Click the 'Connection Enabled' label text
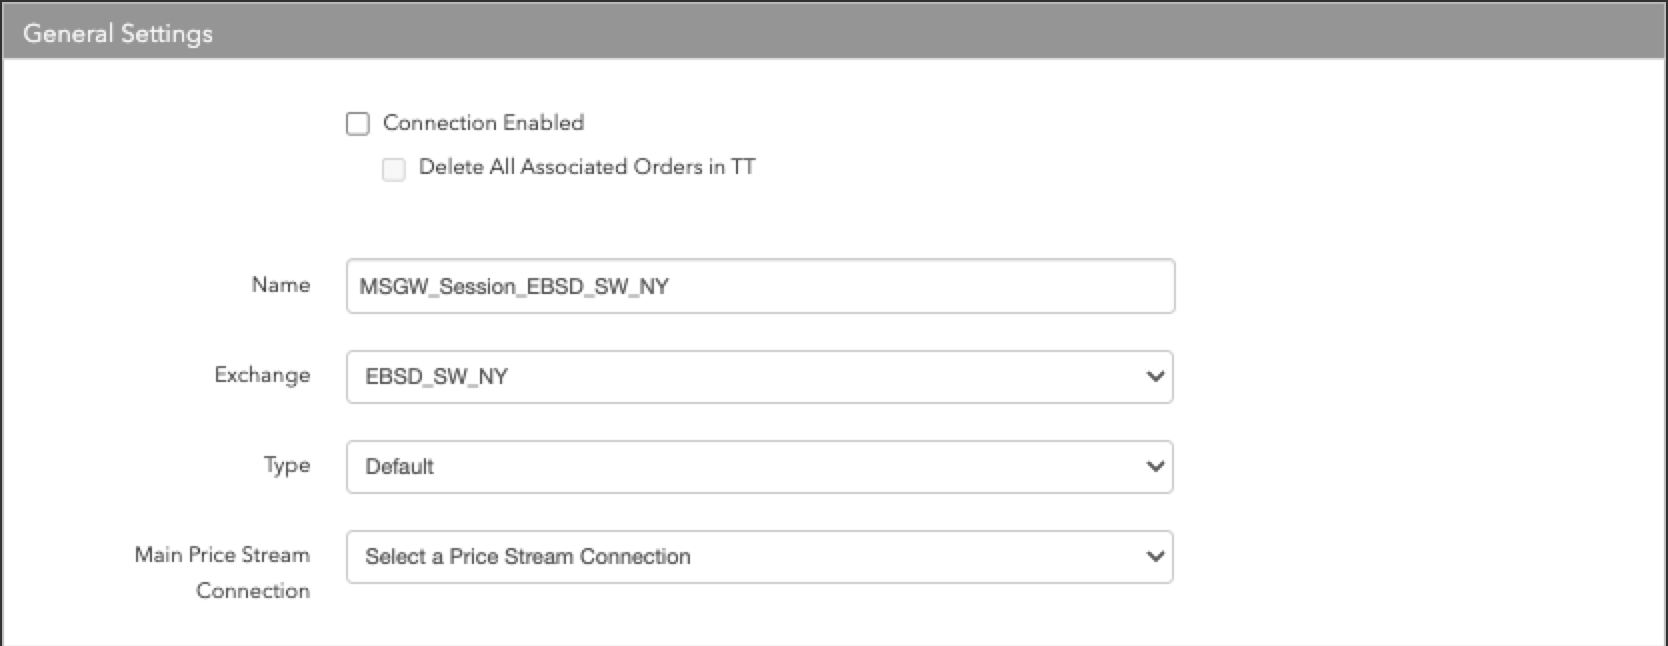 pyautogui.click(x=483, y=123)
